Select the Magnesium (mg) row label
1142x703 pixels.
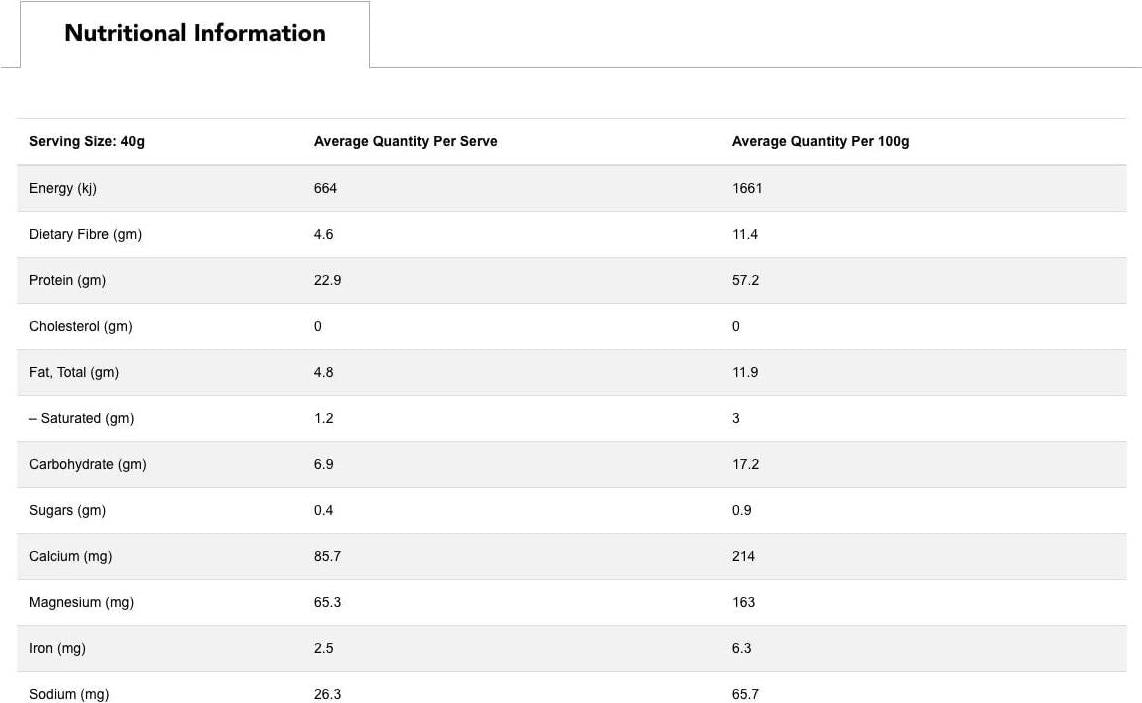tap(81, 602)
